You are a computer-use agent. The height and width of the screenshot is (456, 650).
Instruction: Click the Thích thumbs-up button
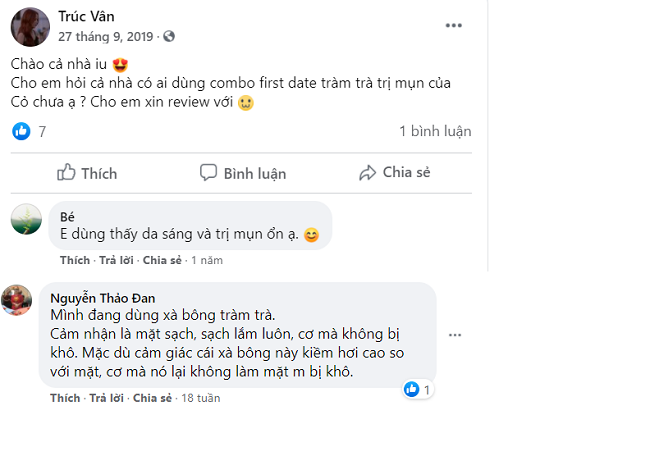click(87, 173)
